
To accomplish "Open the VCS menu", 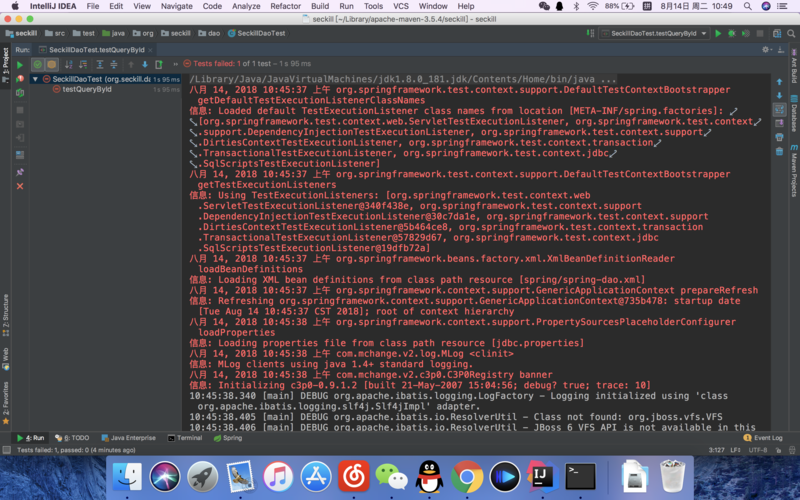I will 401,6.
